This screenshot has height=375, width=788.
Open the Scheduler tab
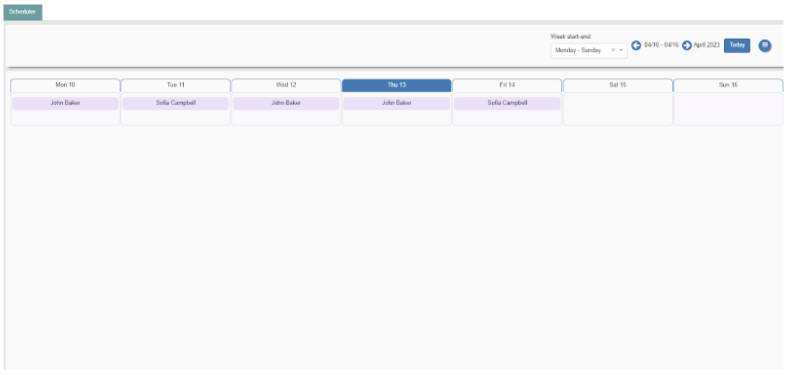[x=23, y=12]
